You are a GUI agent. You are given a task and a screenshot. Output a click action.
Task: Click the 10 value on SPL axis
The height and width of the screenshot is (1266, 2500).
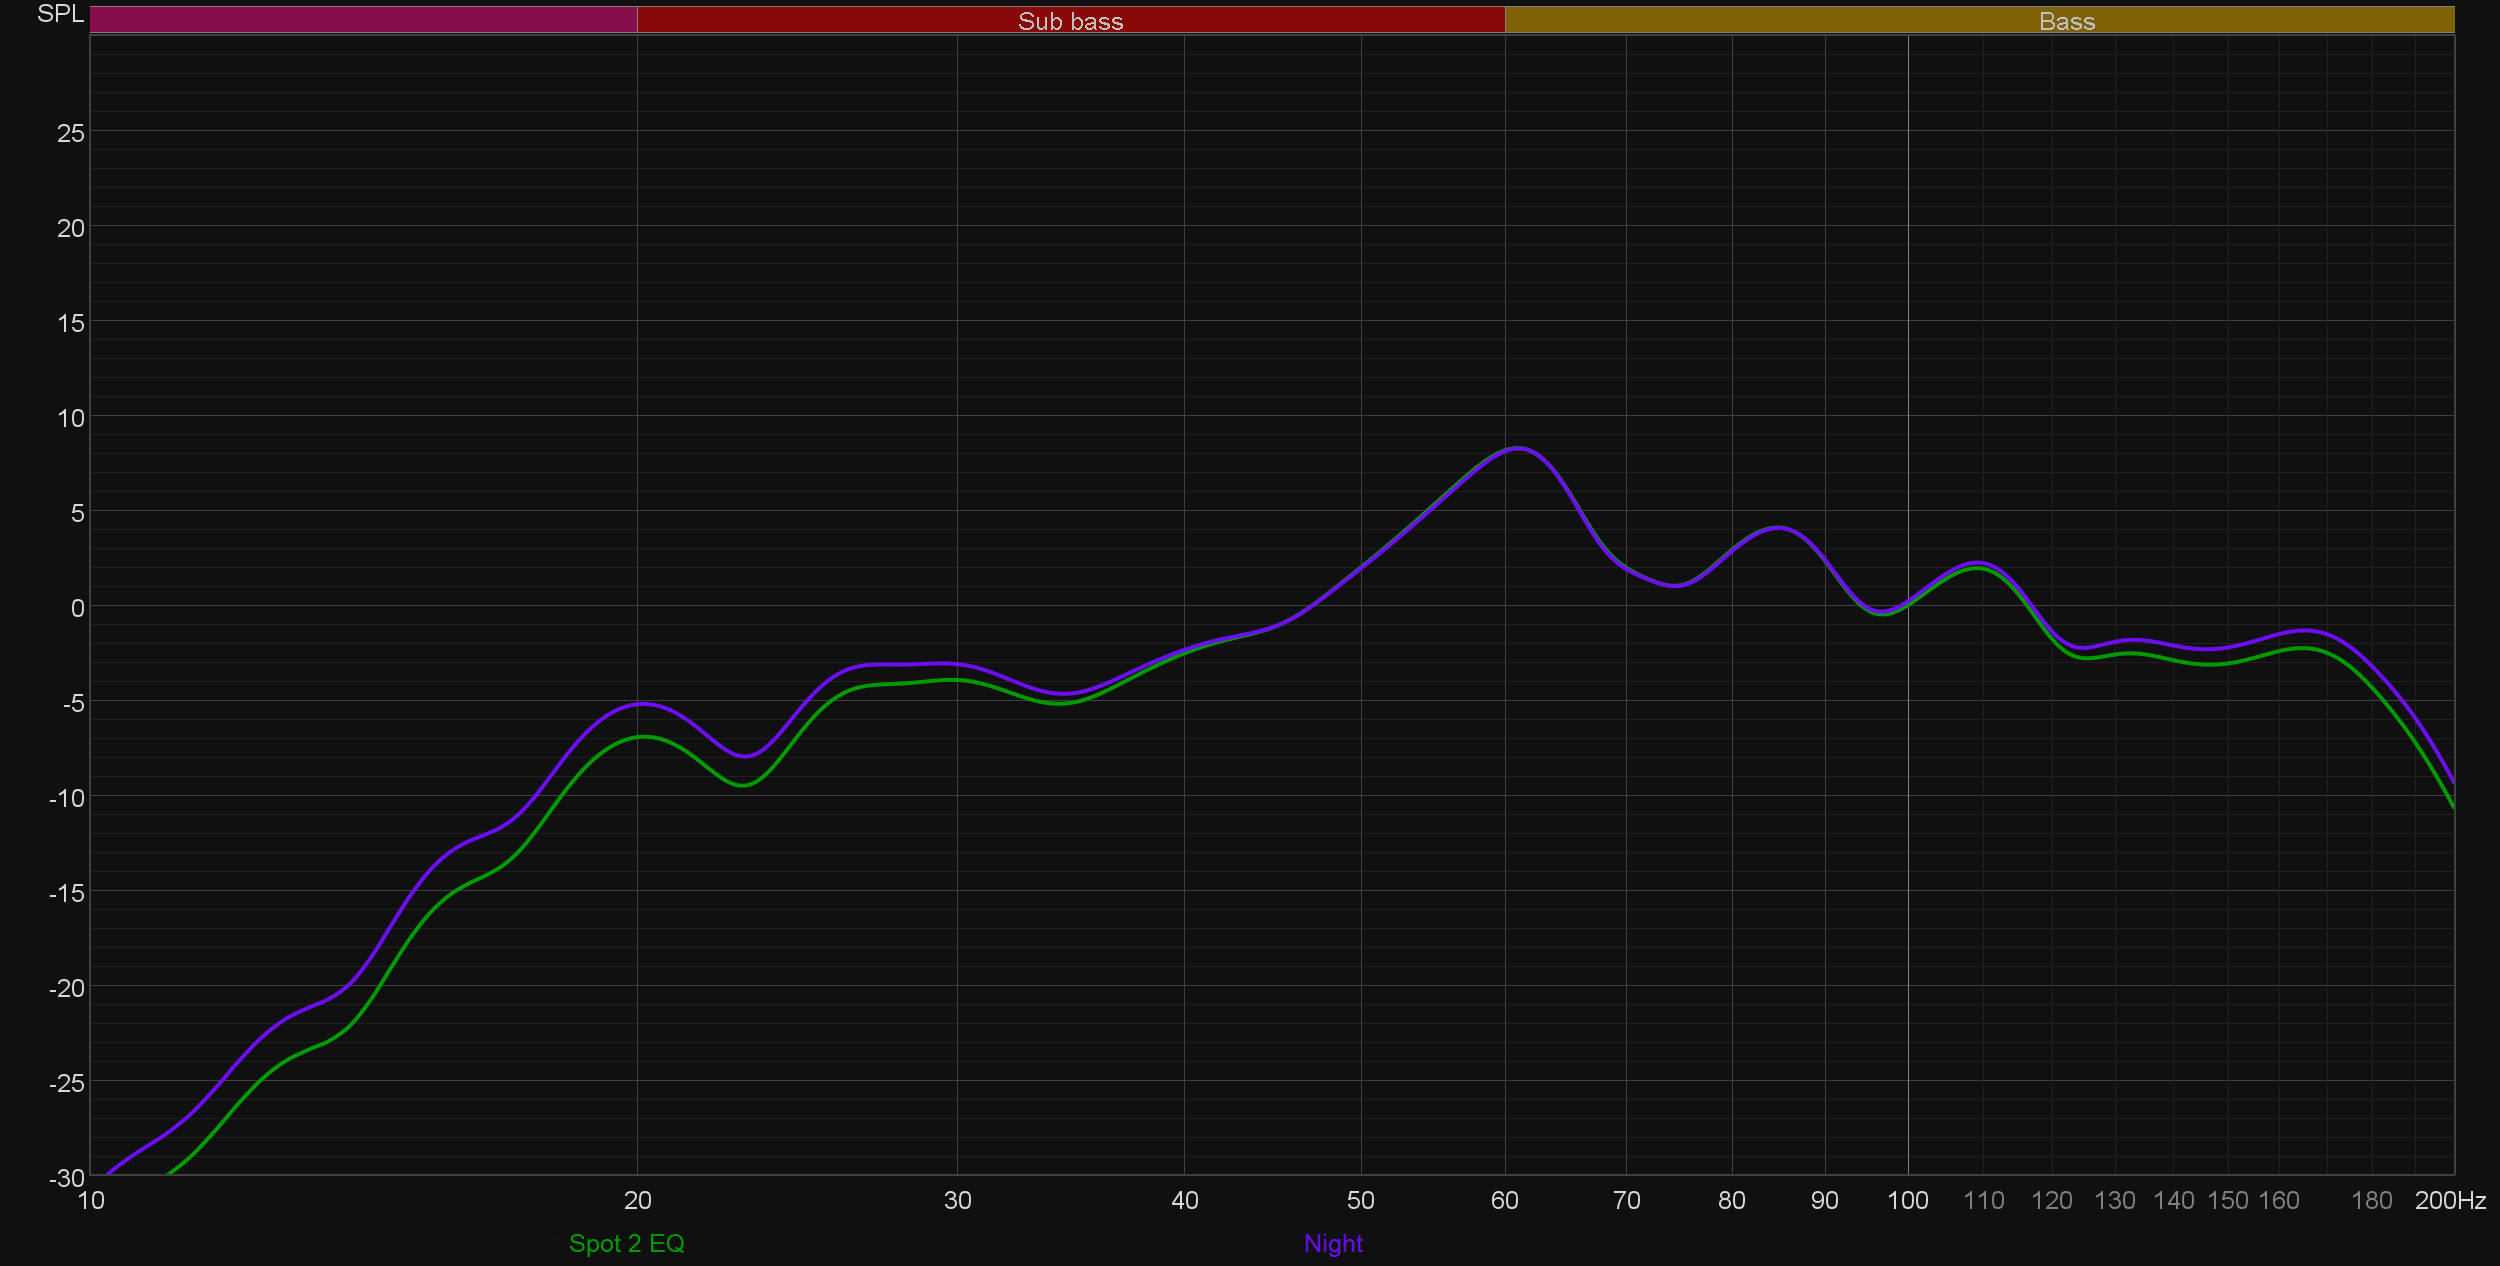71,418
